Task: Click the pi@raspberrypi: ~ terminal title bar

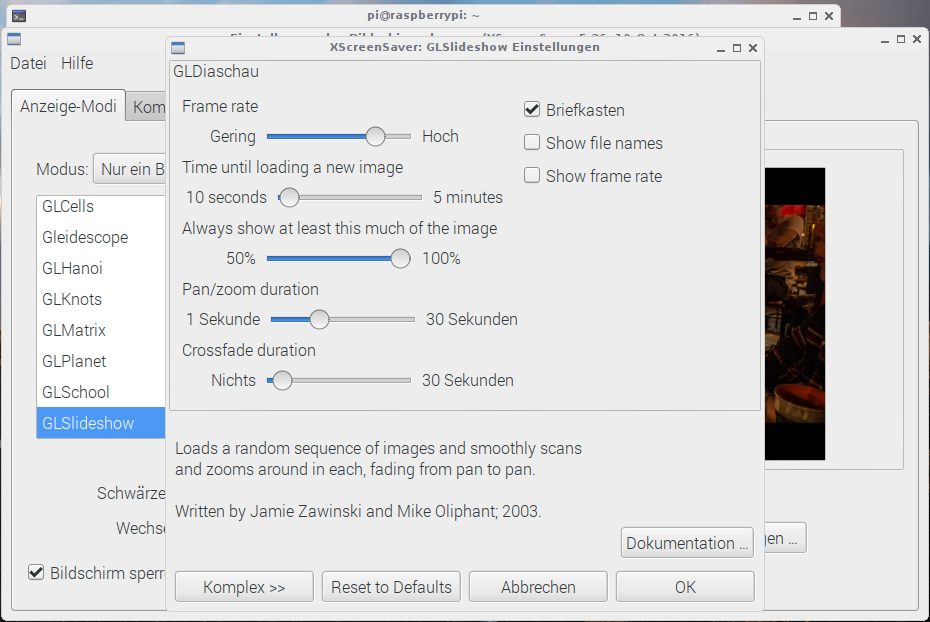Action: (x=423, y=15)
